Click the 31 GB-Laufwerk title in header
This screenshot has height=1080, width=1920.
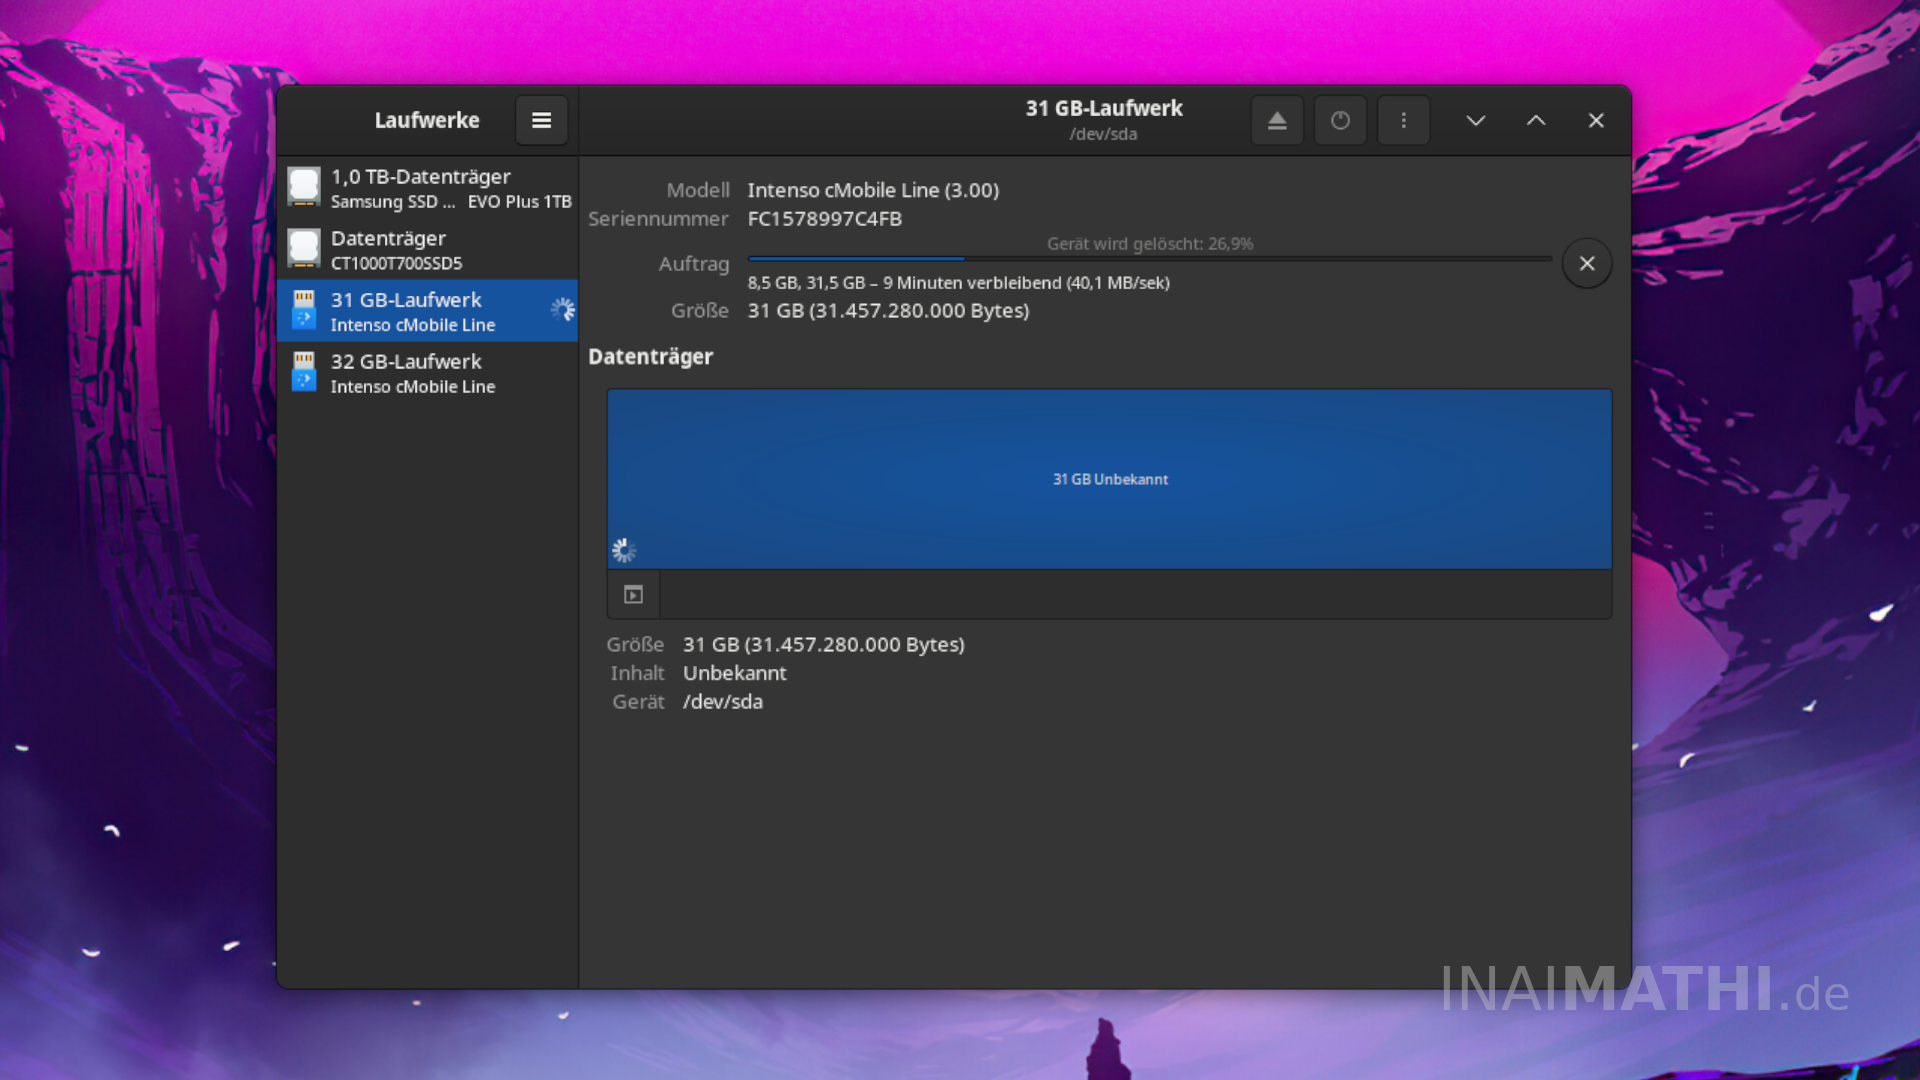point(1103,108)
